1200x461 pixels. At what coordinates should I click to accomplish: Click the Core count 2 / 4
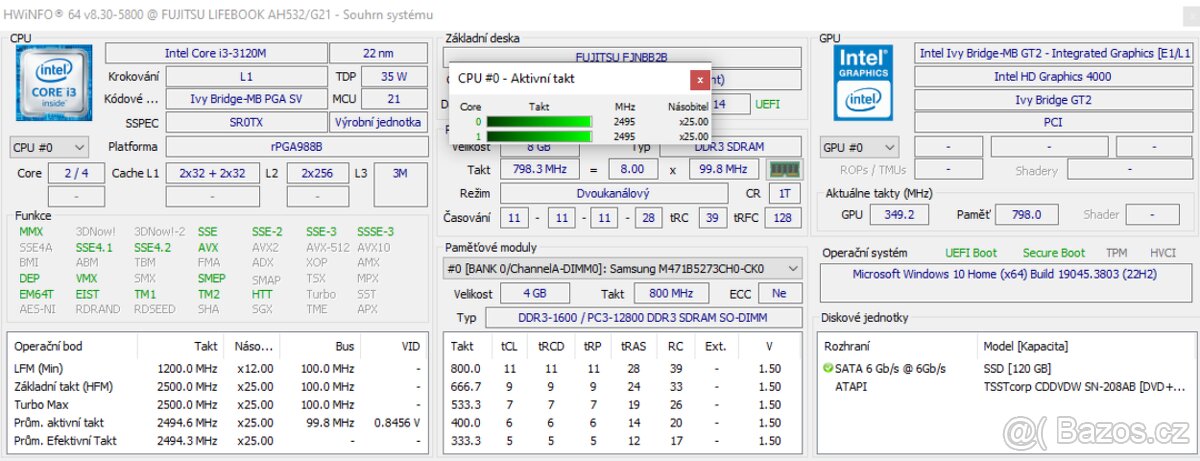point(76,173)
